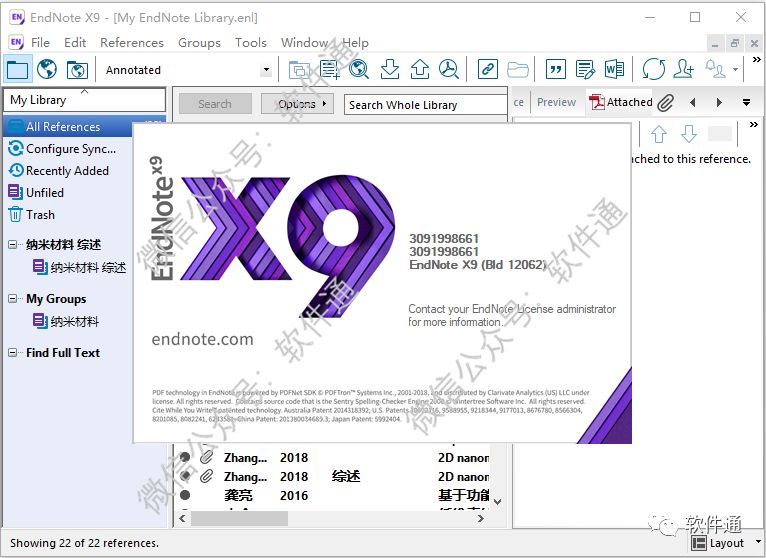Click Copy to Local Library toolbar icon
Image resolution: width=766 pixels, height=558 pixels.
(x=299, y=70)
